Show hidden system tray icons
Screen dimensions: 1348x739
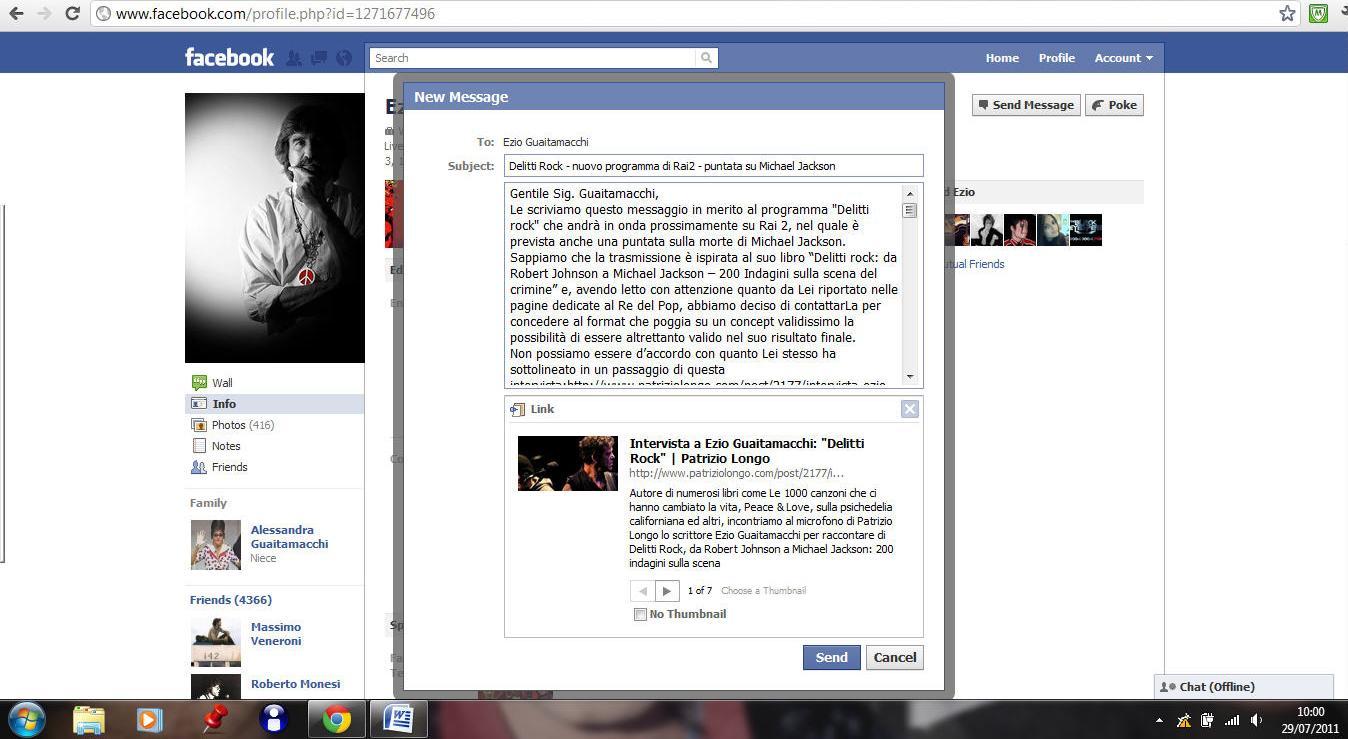(x=1160, y=720)
